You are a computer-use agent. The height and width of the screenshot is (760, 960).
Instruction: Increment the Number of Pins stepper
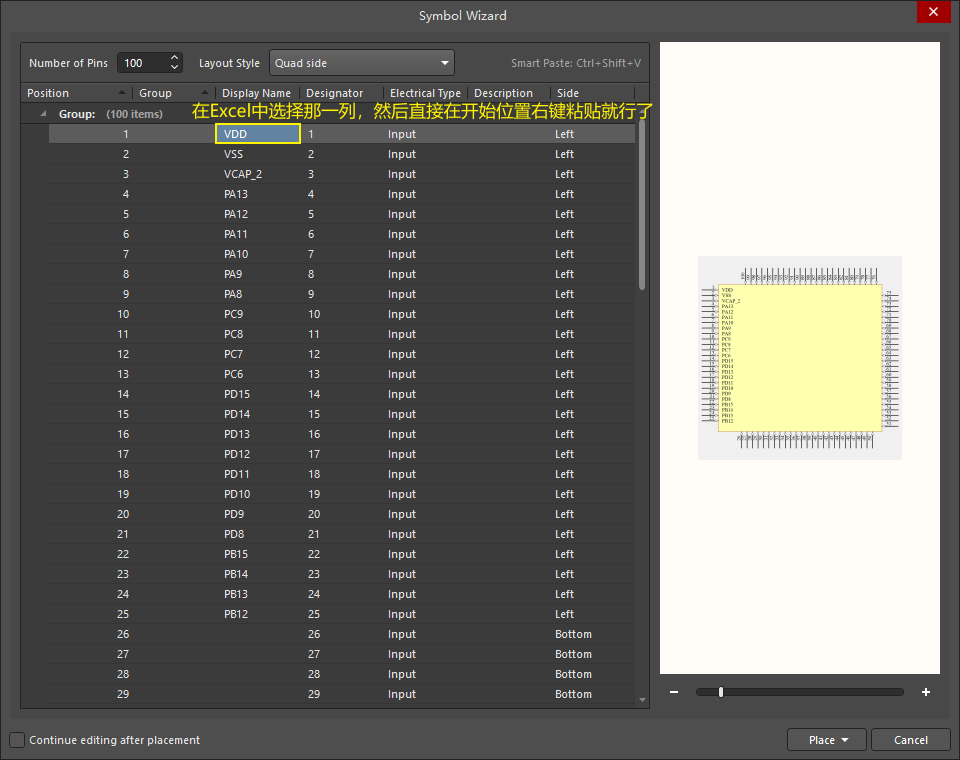point(175,58)
